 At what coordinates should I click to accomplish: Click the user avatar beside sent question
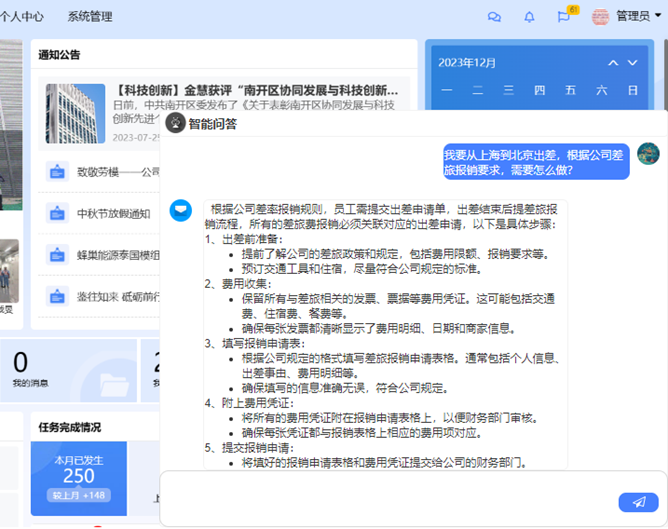[648, 154]
